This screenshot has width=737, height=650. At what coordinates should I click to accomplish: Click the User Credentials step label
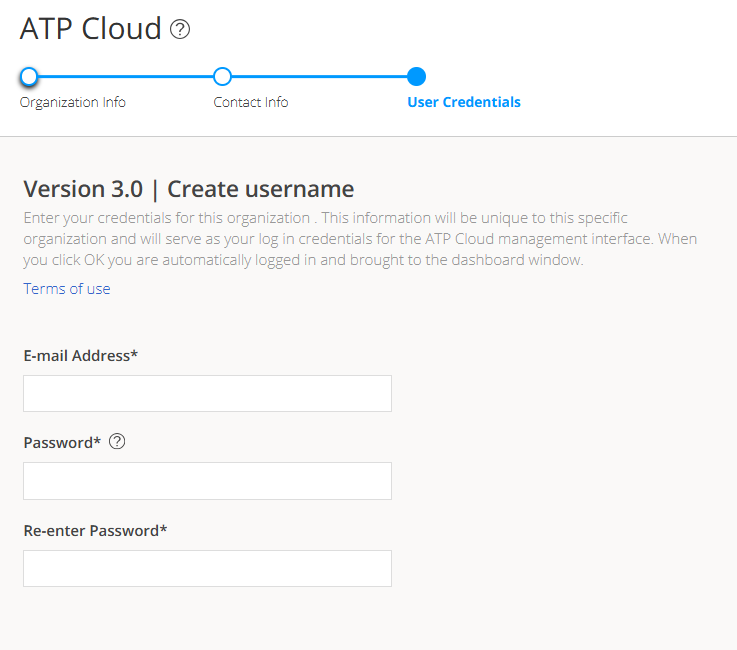[x=464, y=102]
